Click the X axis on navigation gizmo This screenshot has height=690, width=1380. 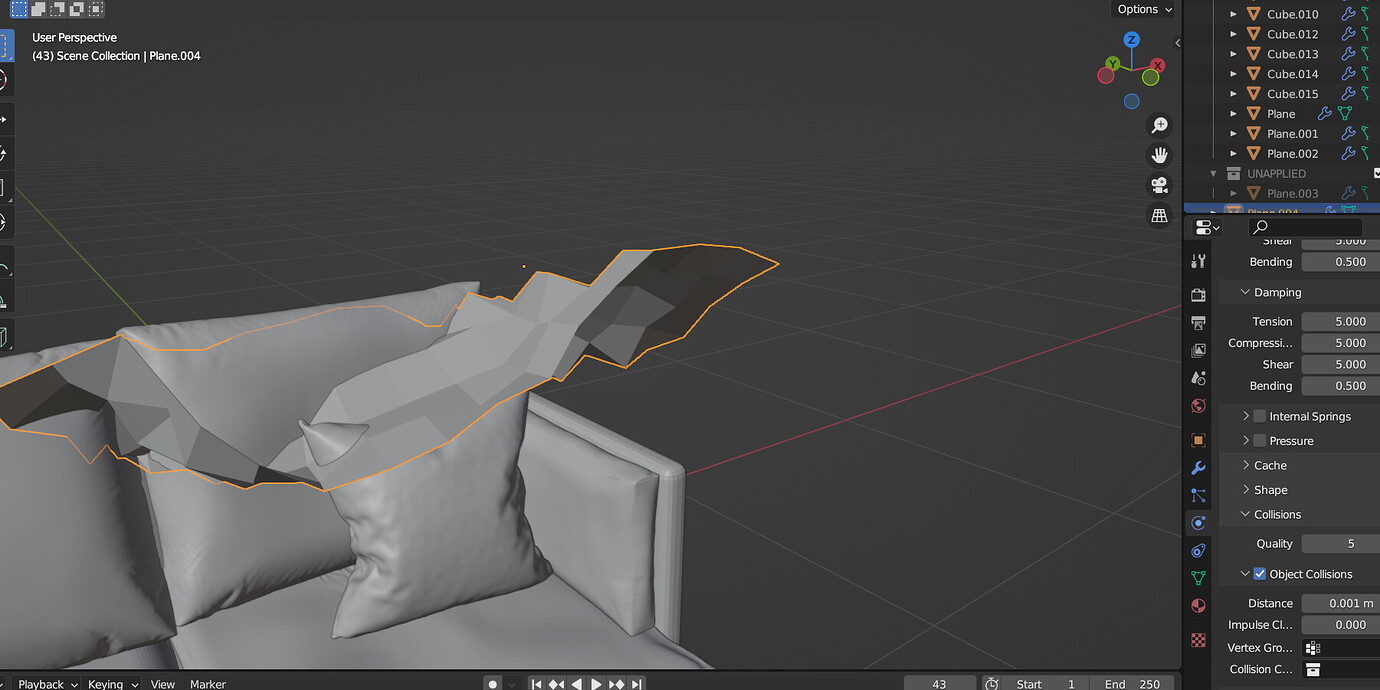[x=1157, y=66]
